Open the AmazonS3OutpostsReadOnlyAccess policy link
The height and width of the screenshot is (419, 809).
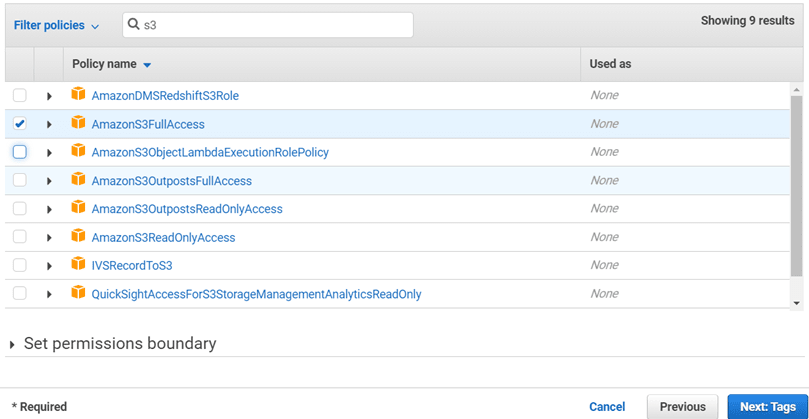187,209
